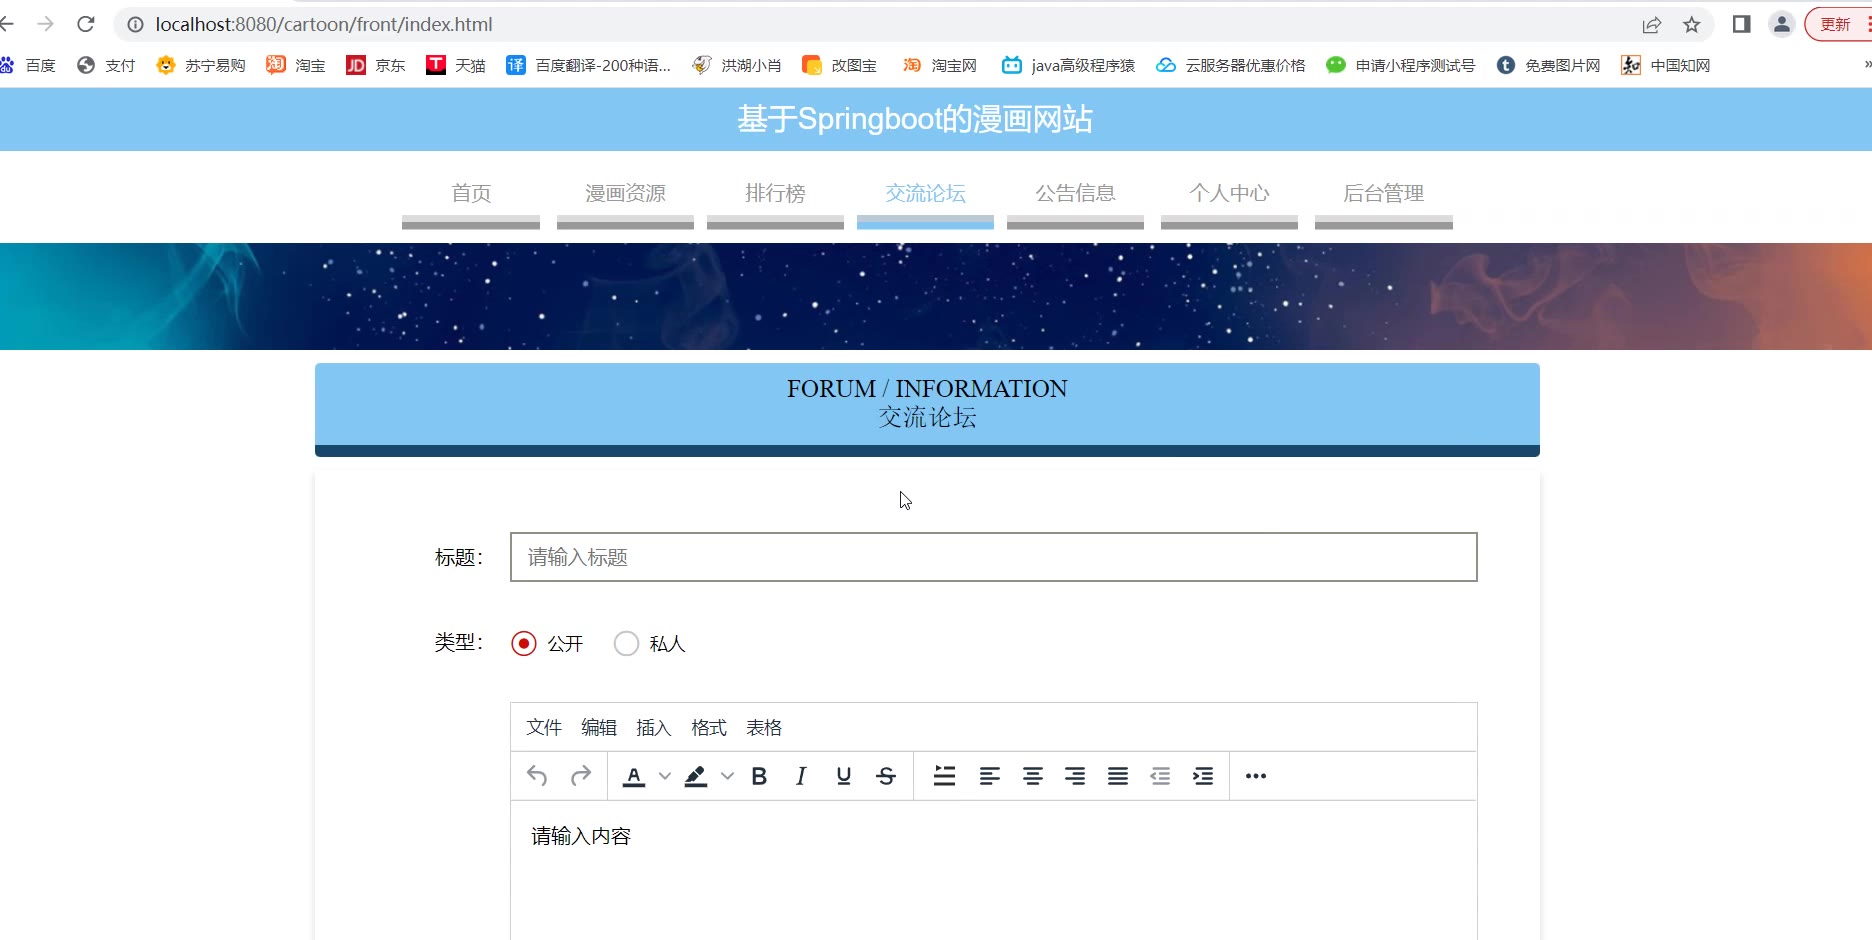Open the 表格 editor menu
Image resolution: width=1872 pixels, height=940 pixels.
pyautogui.click(x=764, y=728)
